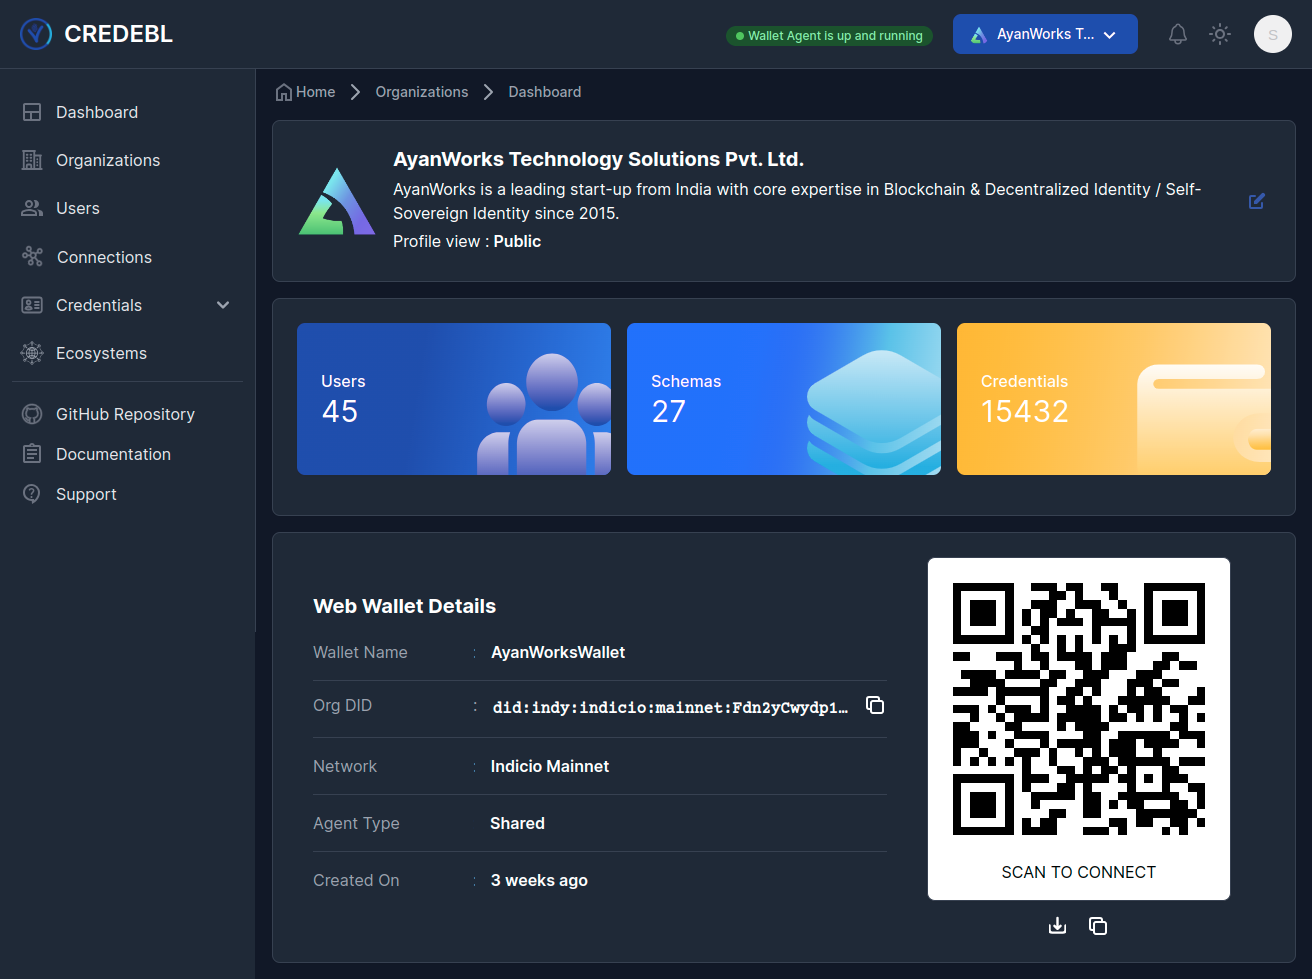1312x979 pixels.
Task: Click the Organizations breadcrumb link
Action: [421, 92]
